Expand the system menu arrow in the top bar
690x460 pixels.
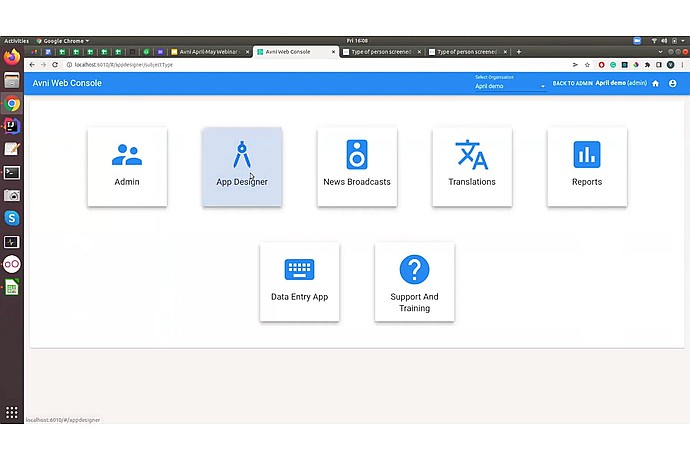click(x=683, y=41)
